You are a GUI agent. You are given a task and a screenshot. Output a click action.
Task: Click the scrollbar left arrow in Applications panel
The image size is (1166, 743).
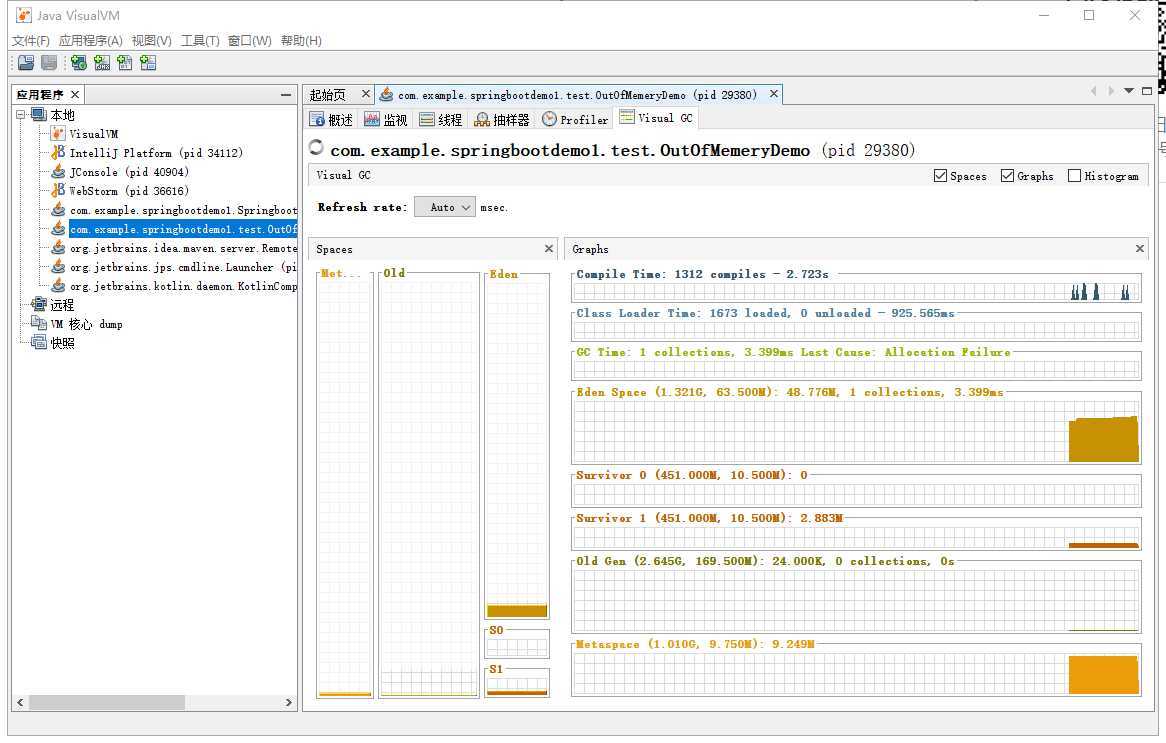(x=20, y=702)
